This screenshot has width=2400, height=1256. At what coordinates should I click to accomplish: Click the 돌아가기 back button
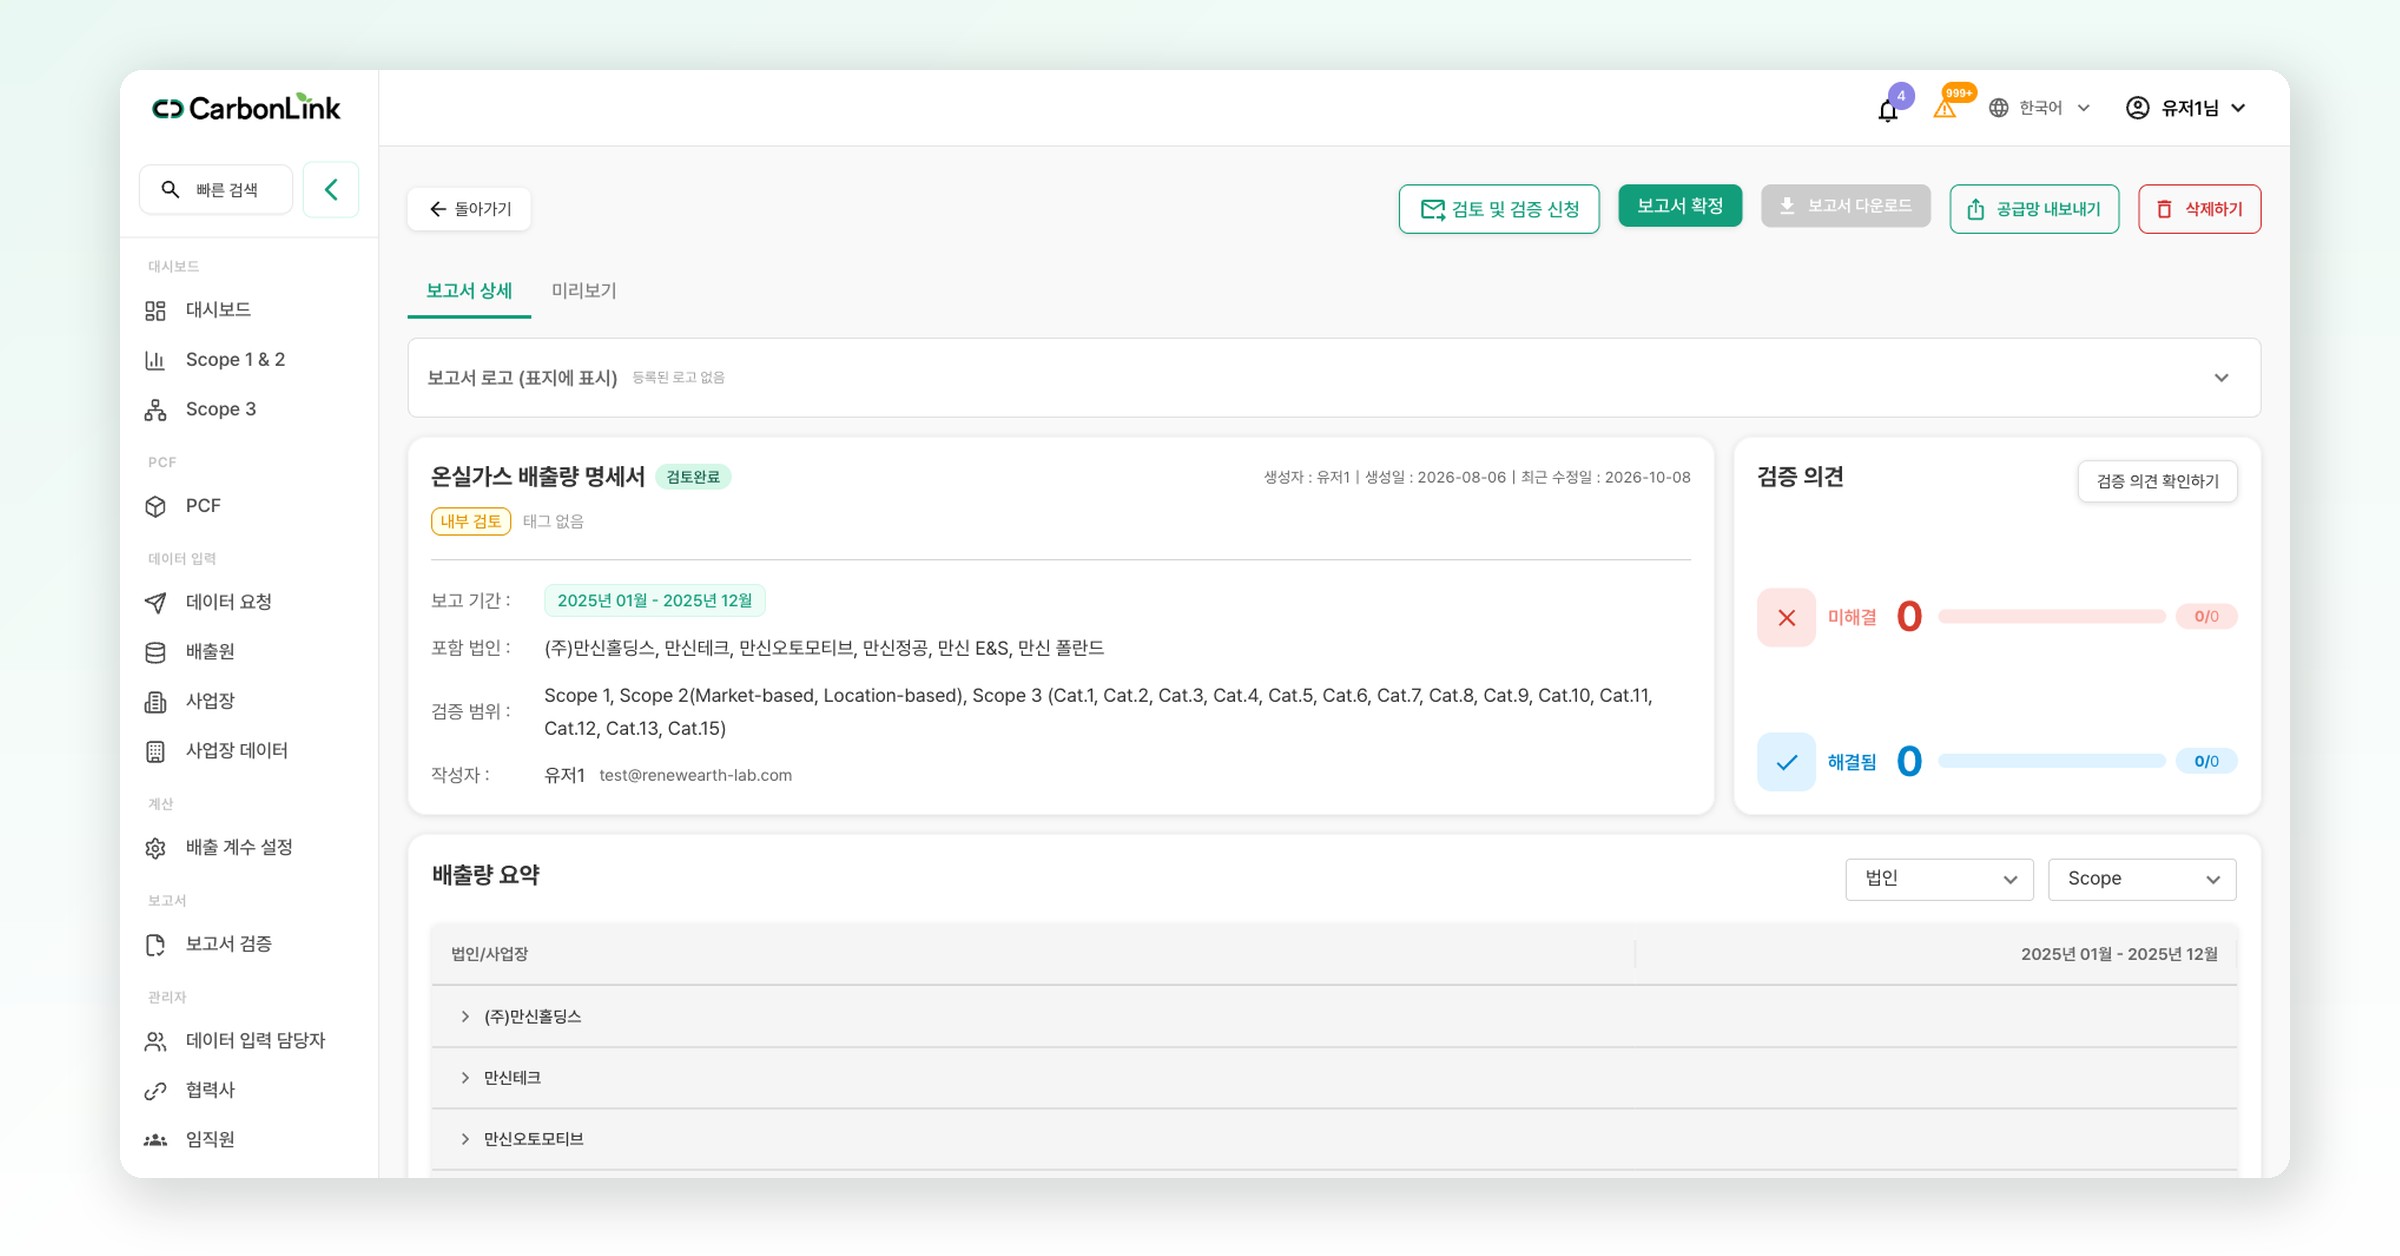click(469, 209)
